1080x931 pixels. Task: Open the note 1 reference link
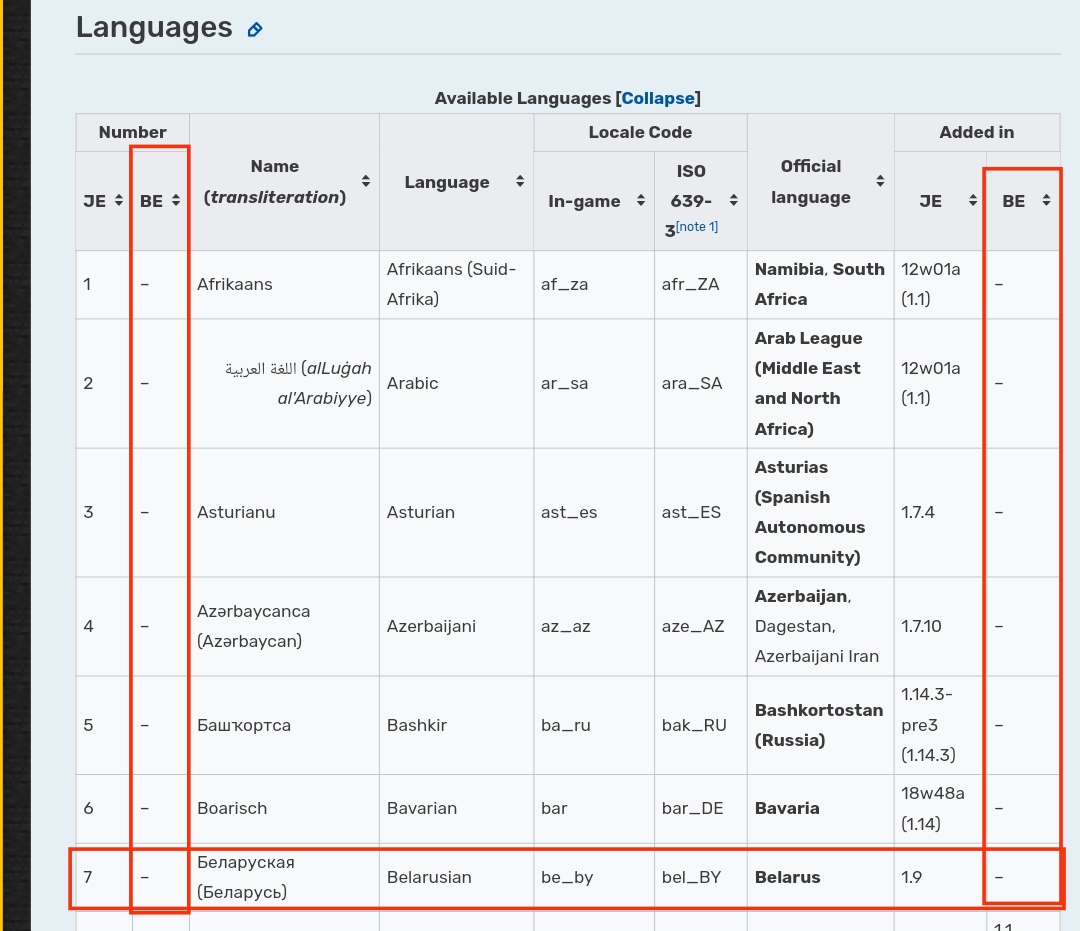(x=697, y=227)
